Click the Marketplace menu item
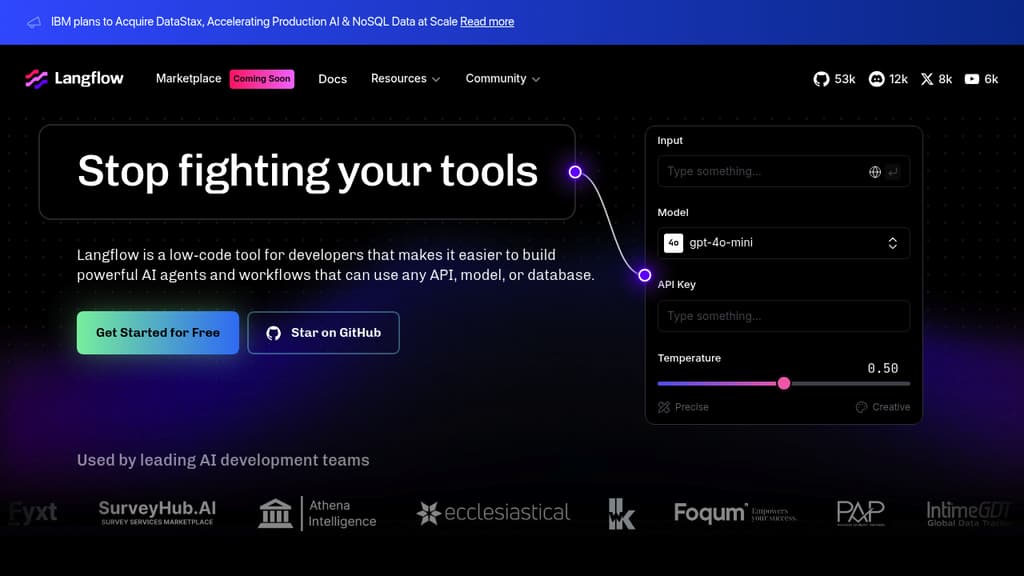This screenshot has width=1024, height=576. [x=188, y=78]
